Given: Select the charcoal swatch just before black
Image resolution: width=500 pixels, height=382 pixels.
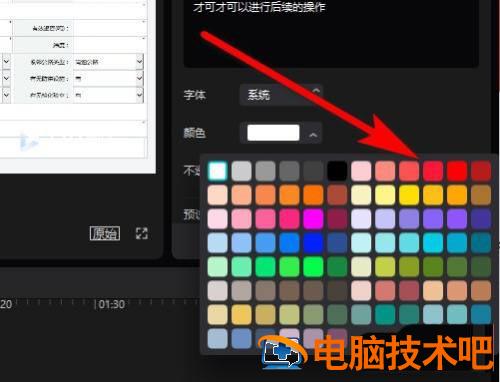Looking at the screenshot, I should point(313,171).
